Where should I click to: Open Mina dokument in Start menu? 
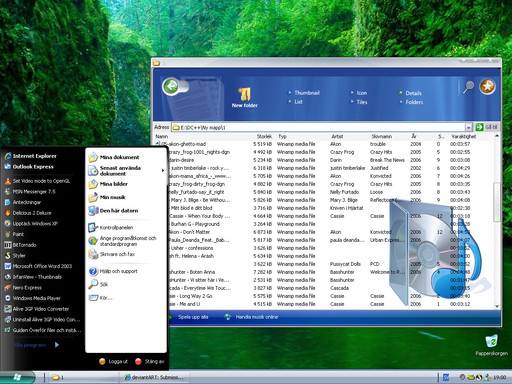[114, 157]
